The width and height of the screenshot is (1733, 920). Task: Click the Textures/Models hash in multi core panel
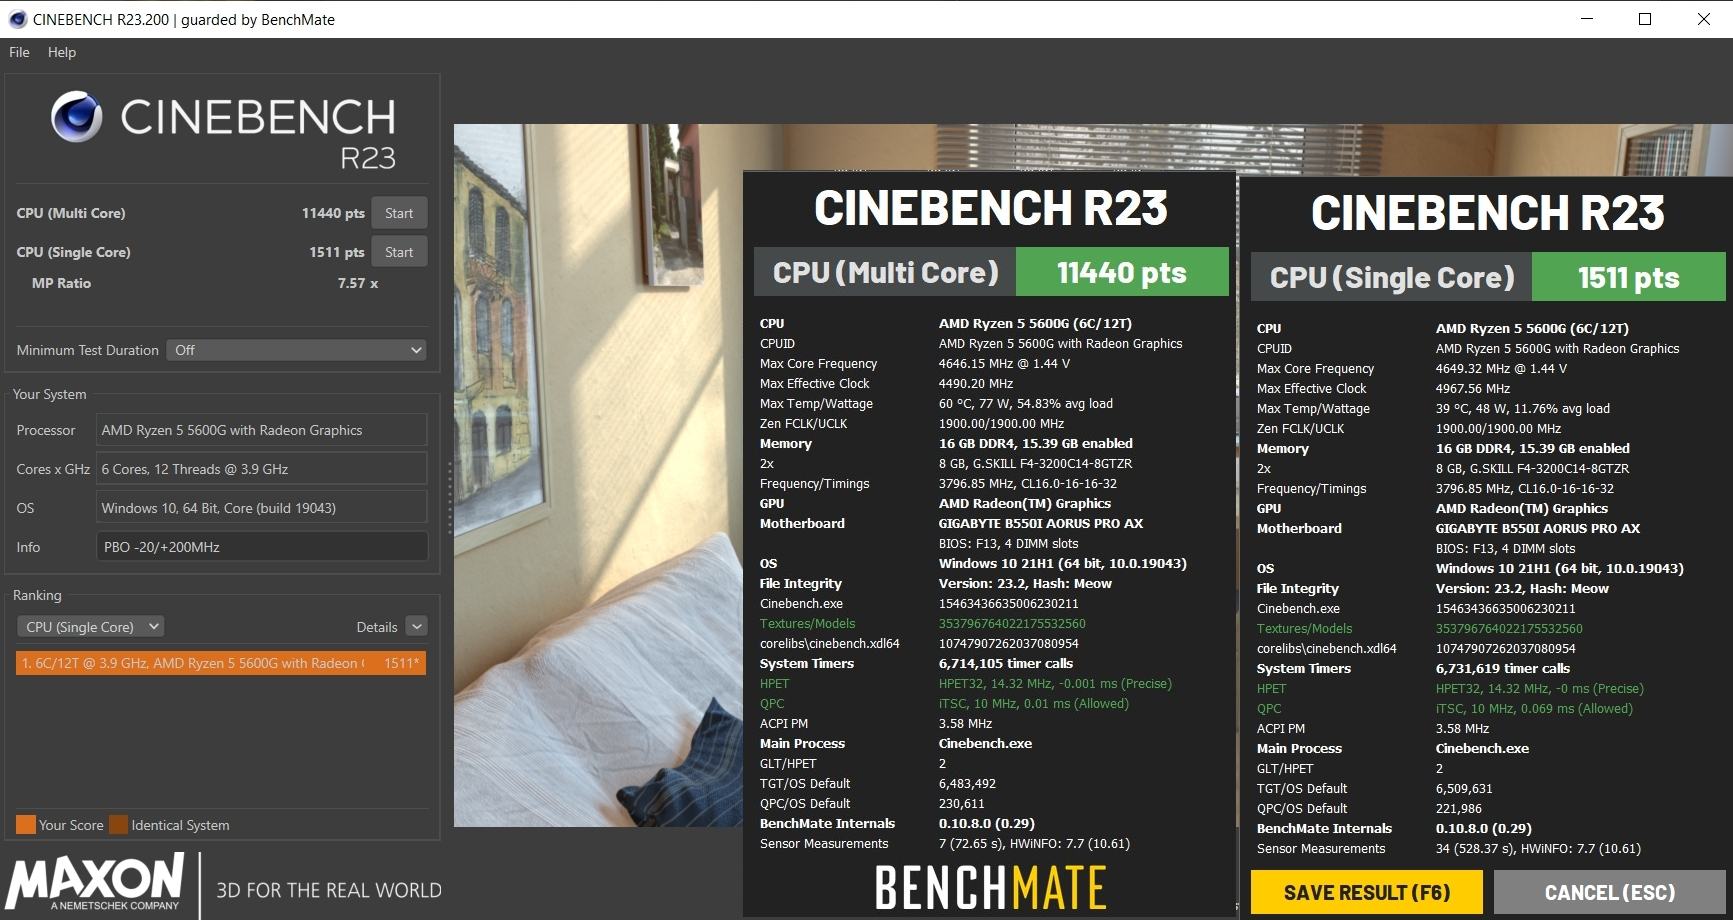(x=1012, y=623)
